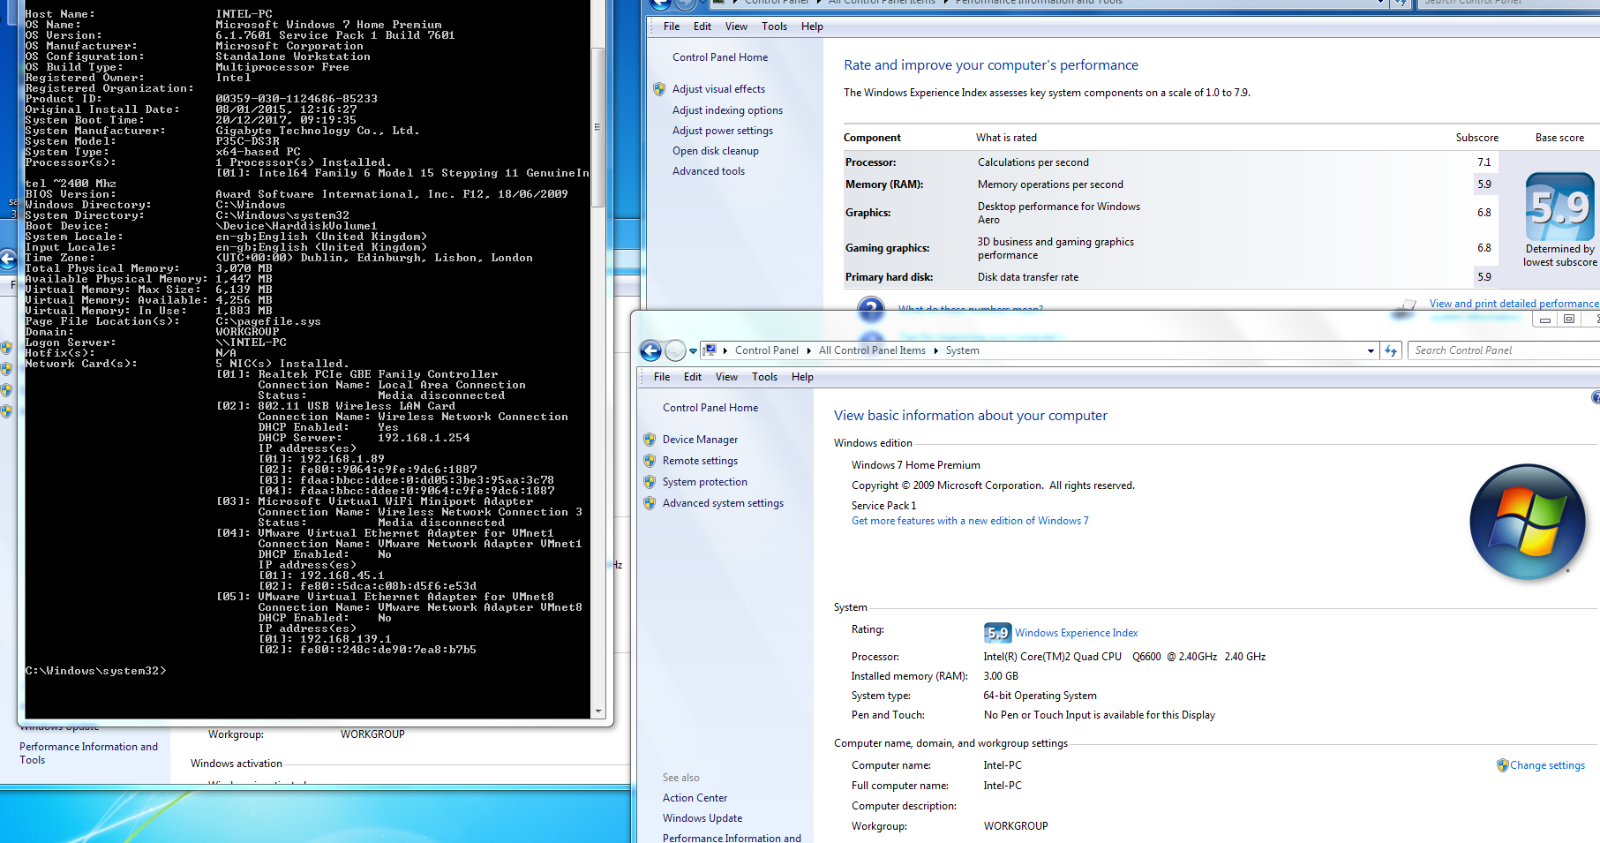Viewport: 1600px width, 843px height.
Task: Expand the breadcrumb arrow before All Control Panel Items
Action: [x=809, y=351]
